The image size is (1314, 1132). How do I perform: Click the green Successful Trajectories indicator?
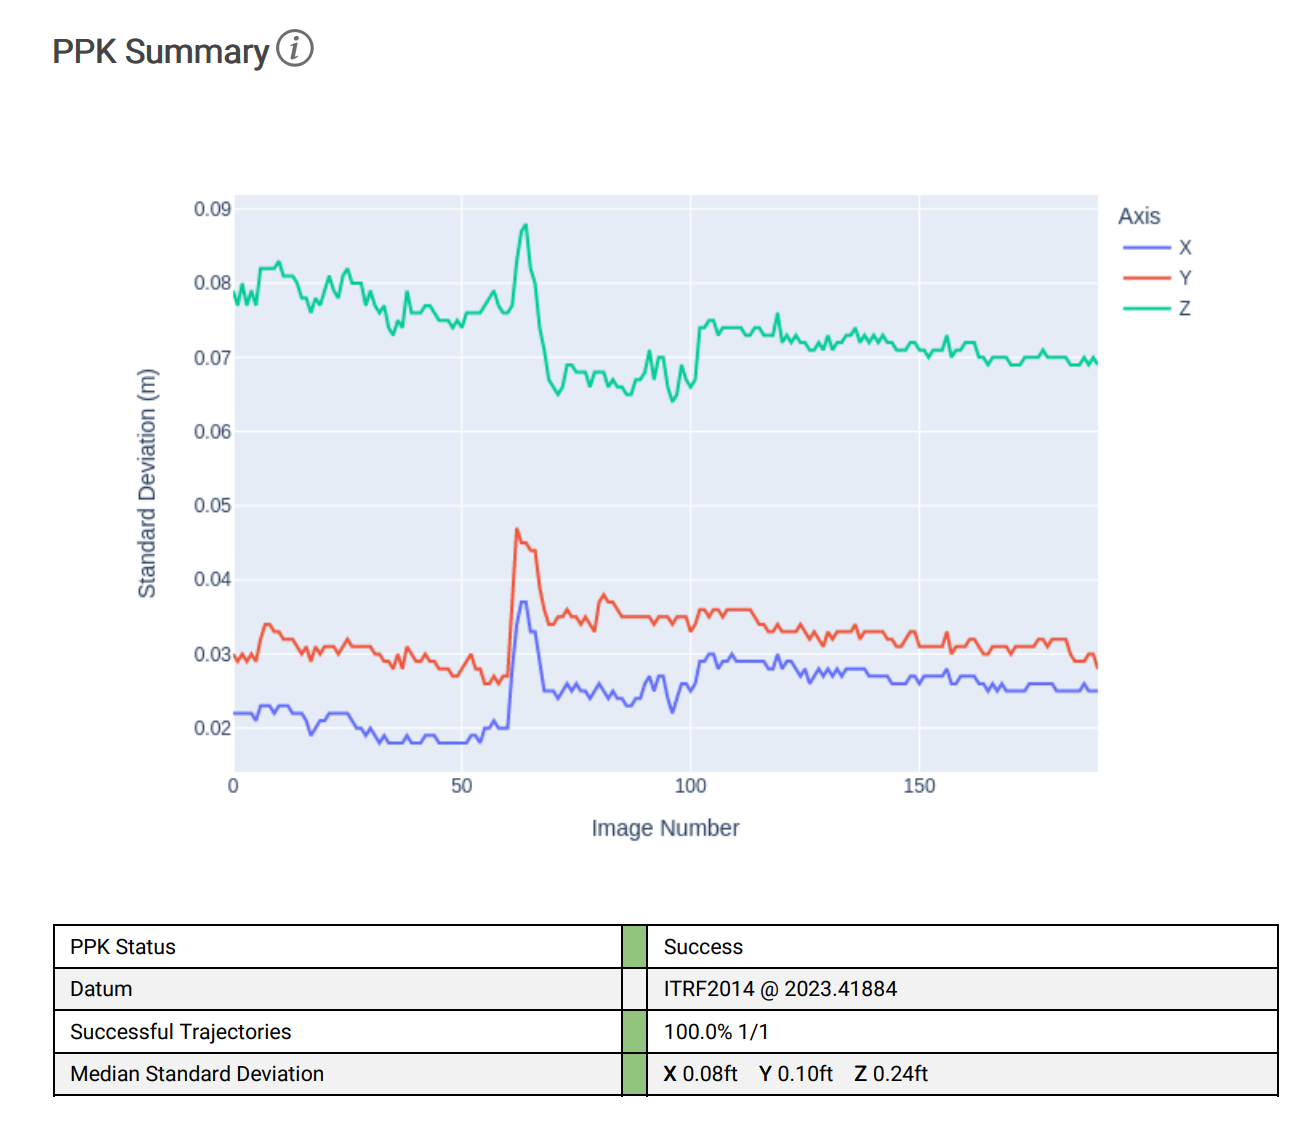[634, 1032]
